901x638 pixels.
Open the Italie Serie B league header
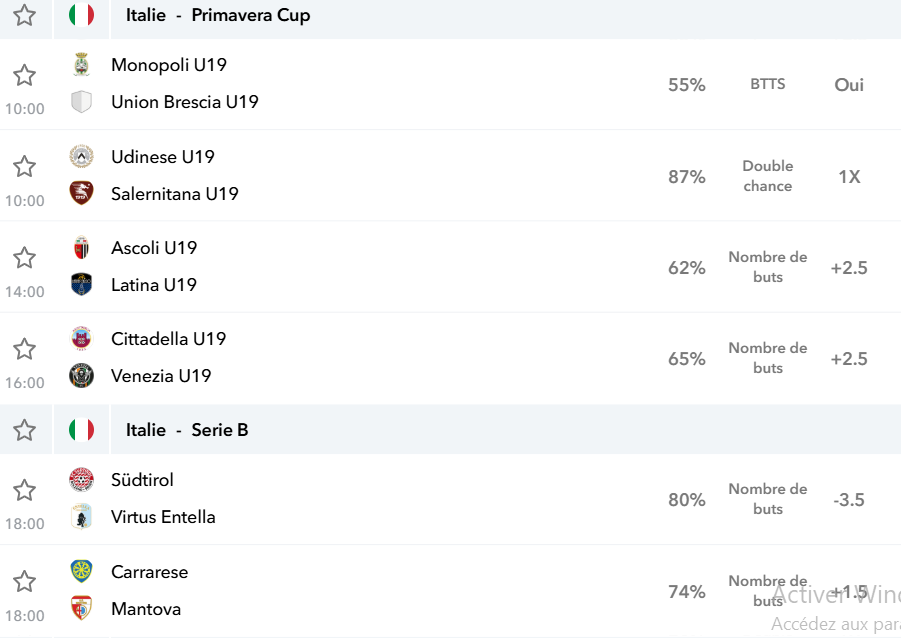pos(187,430)
